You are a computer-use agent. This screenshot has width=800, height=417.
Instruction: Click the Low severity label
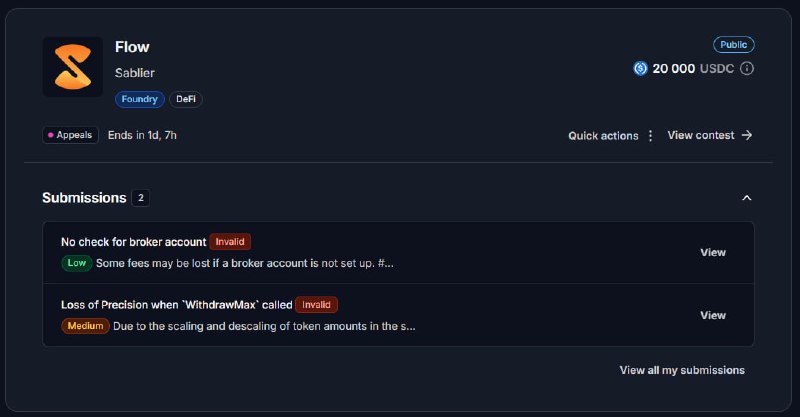click(x=77, y=263)
